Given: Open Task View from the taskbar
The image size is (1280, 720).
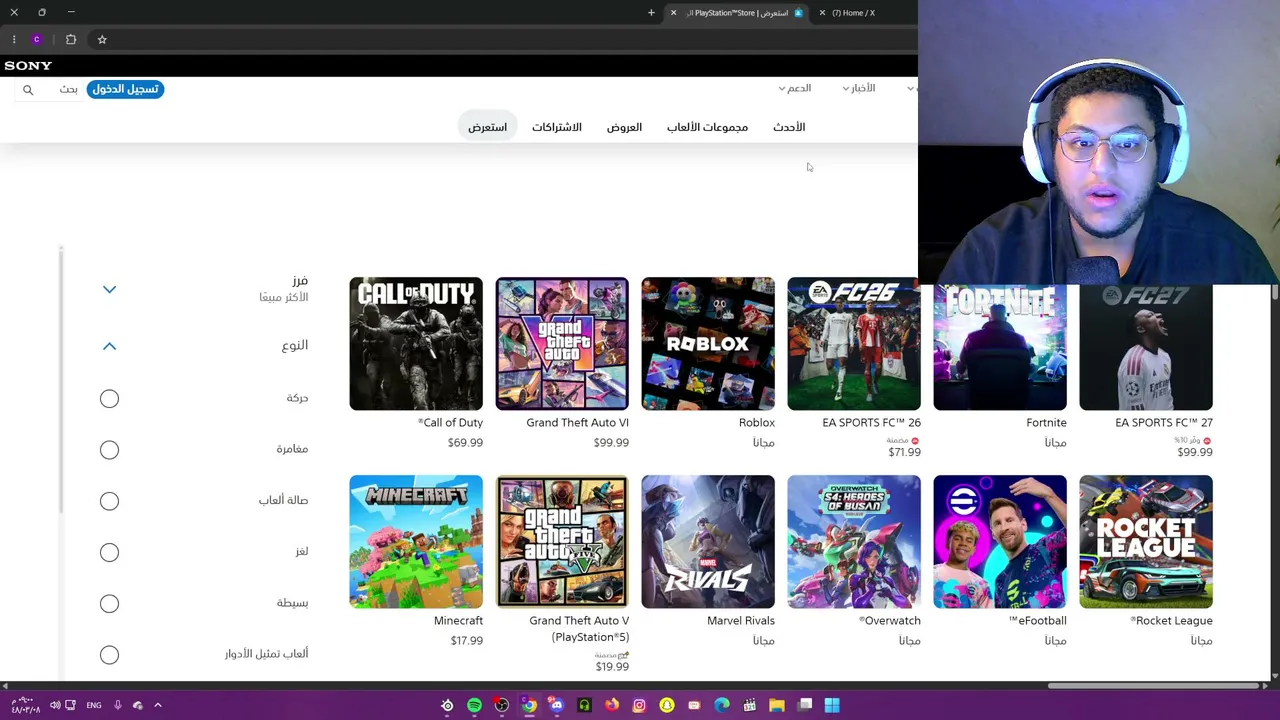Looking at the screenshot, I should (804, 705).
